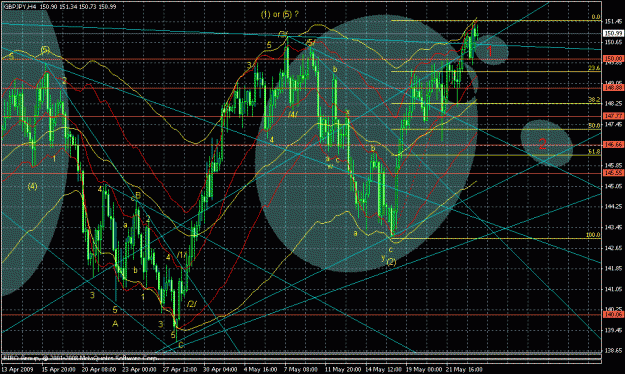Viewport: 625px width, 374px height.
Task: Click the Fibonacci 100.0 level label
Action: (593, 235)
